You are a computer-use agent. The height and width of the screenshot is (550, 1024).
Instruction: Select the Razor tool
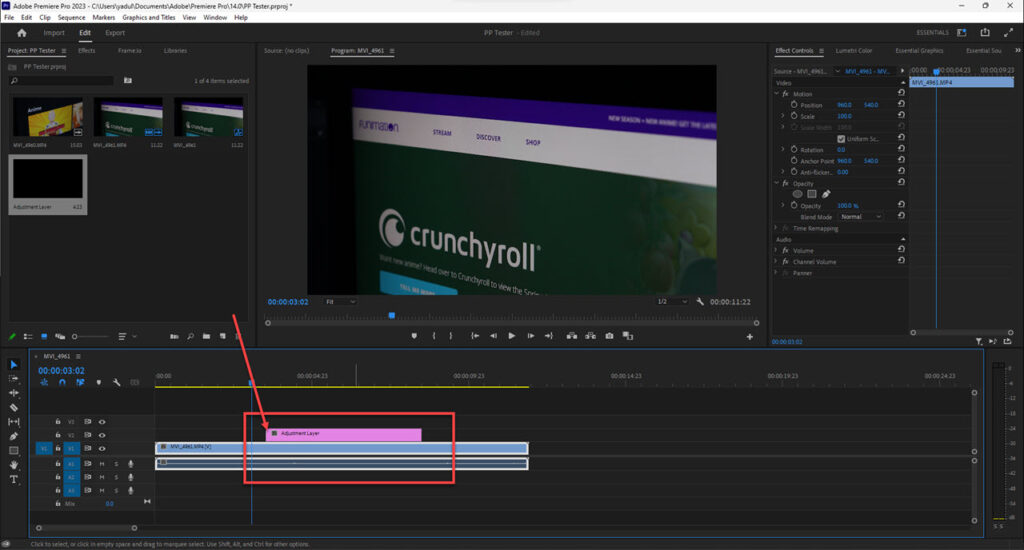[x=14, y=408]
